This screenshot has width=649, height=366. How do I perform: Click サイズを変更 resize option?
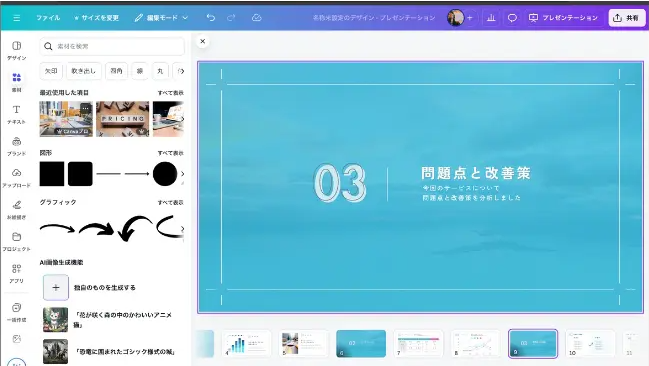coord(96,18)
